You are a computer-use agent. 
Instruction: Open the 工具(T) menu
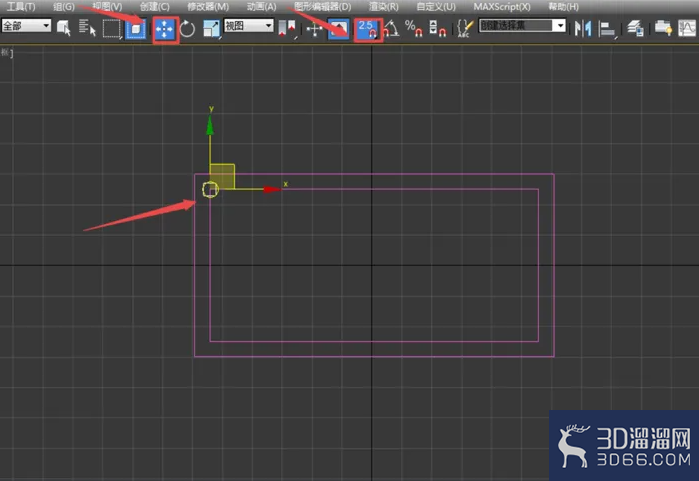pyautogui.click(x=21, y=7)
